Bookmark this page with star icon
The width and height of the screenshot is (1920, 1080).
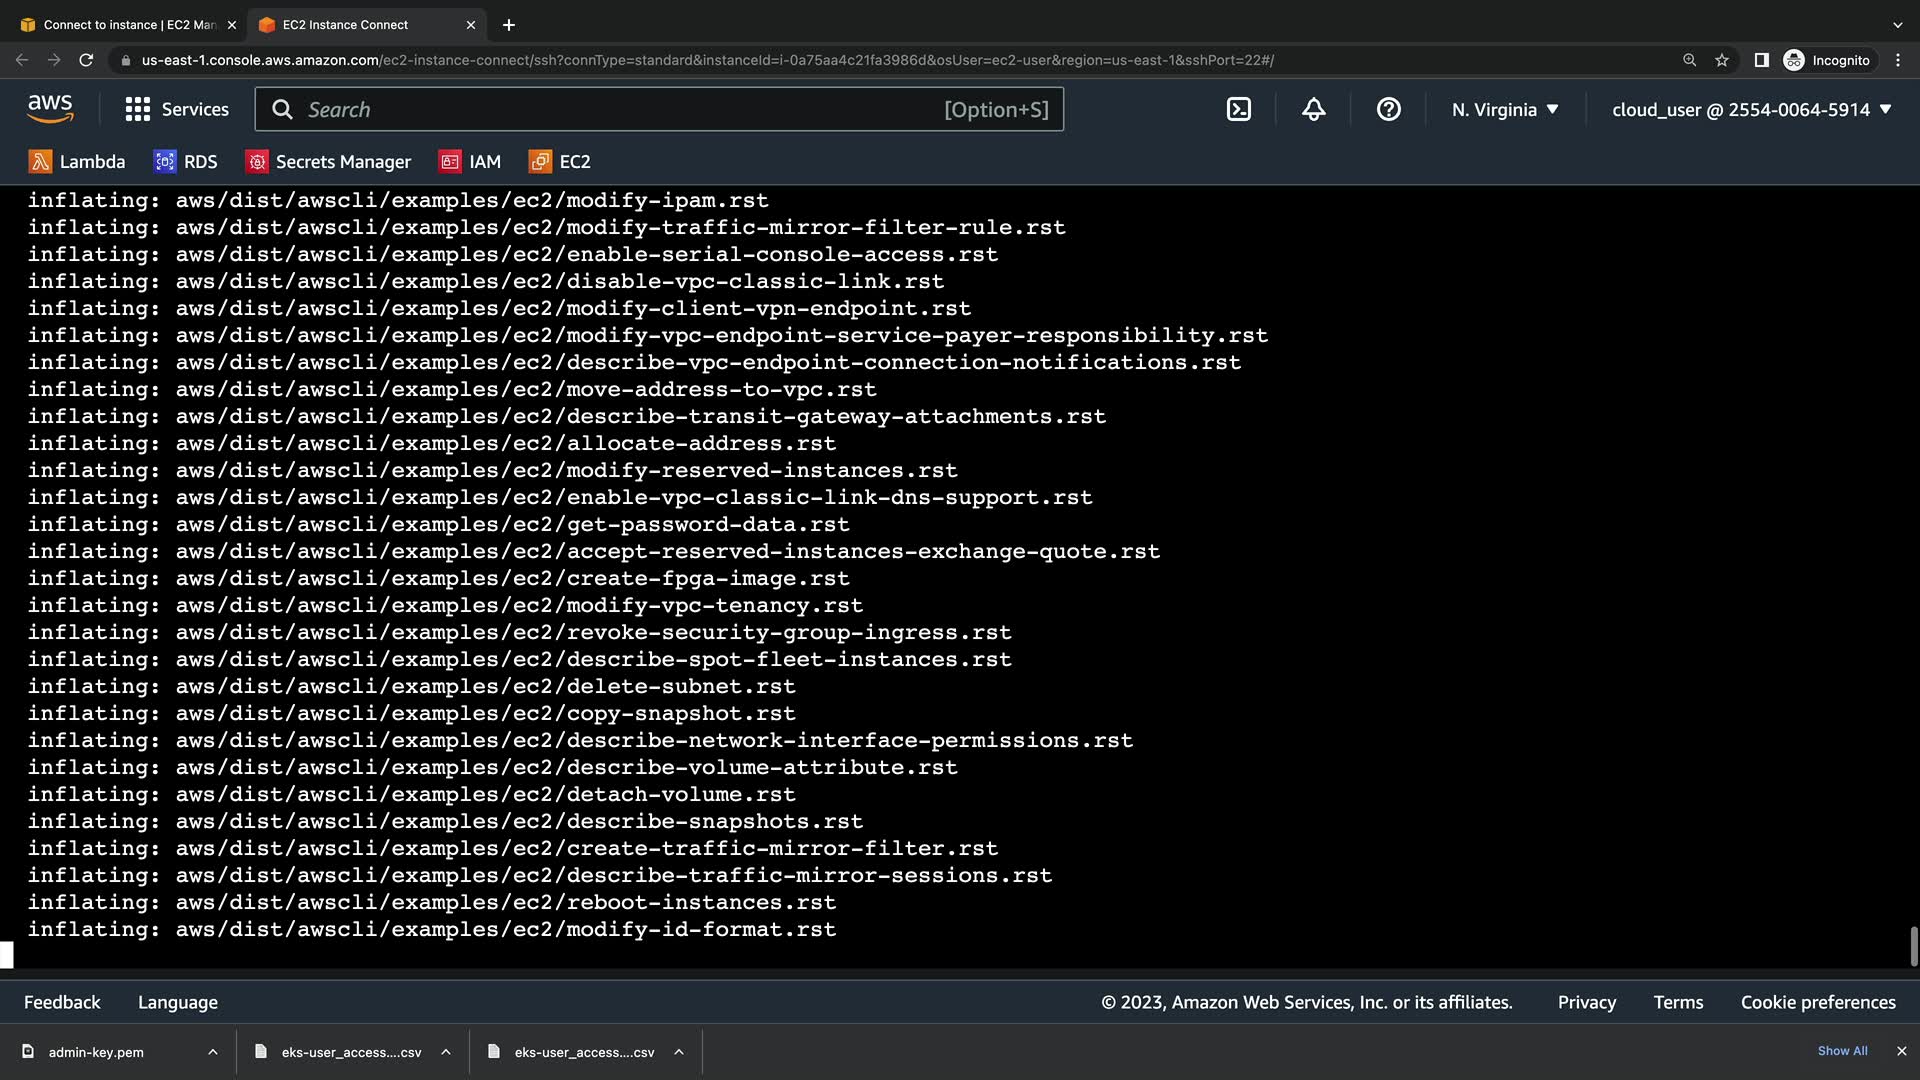pyautogui.click(x=1721, y=60)
